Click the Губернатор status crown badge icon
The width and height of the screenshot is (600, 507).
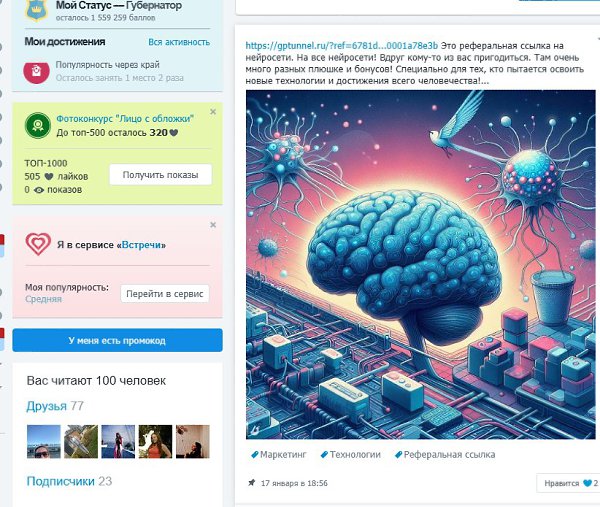[37, 10]
